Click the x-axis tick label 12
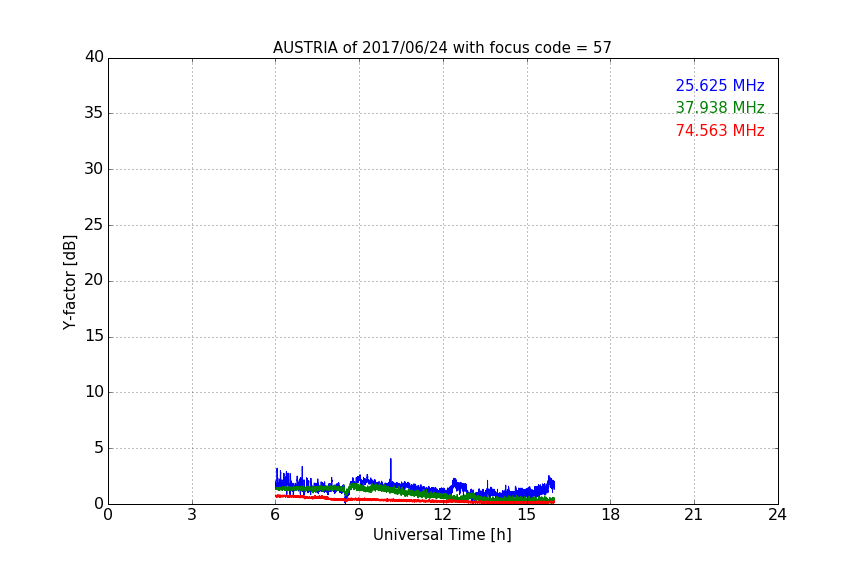The width and height of the screenshot is (864, 576). 443,515
